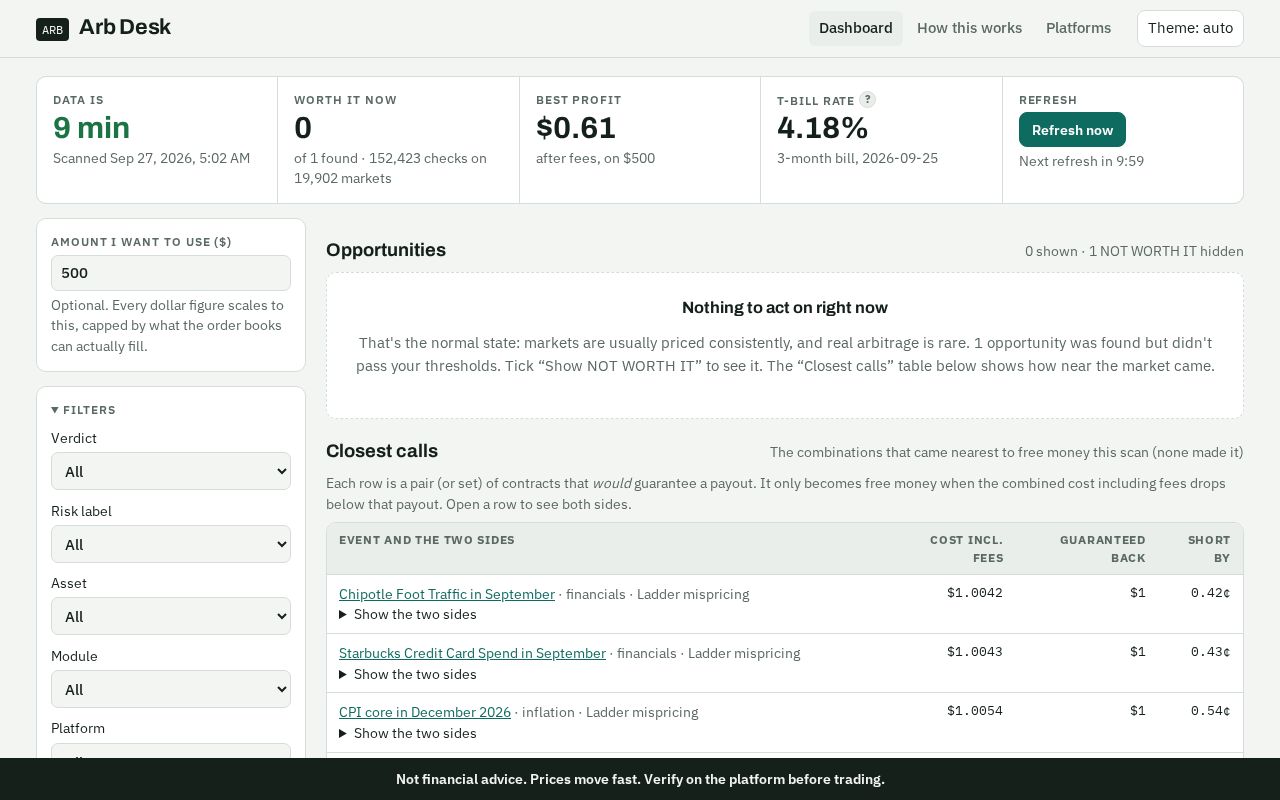1280x800 pixels.
Task: Open the Dashboard tab
Action: pos(856,28)
